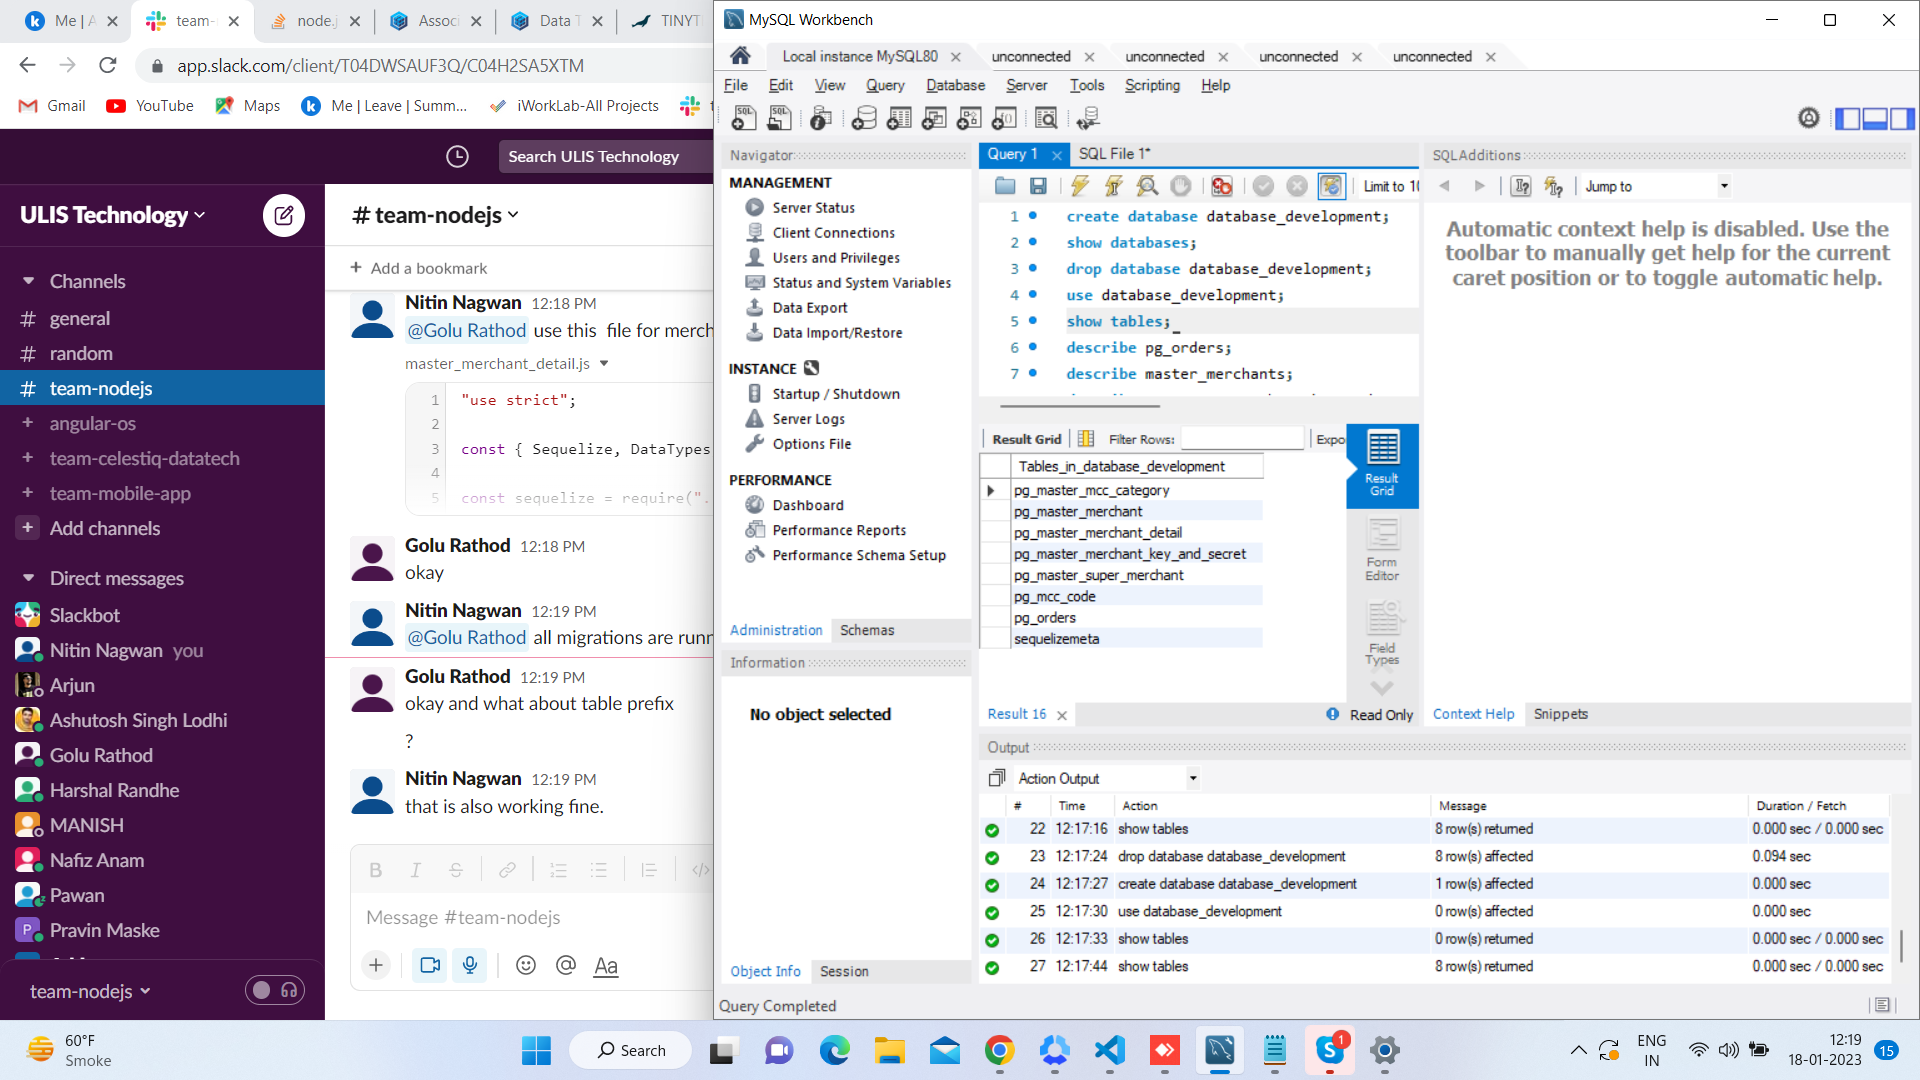The width and height of the screenshot is (1920, 1080).
Task: Open the Scripting menu
Action: [1152, 85]
